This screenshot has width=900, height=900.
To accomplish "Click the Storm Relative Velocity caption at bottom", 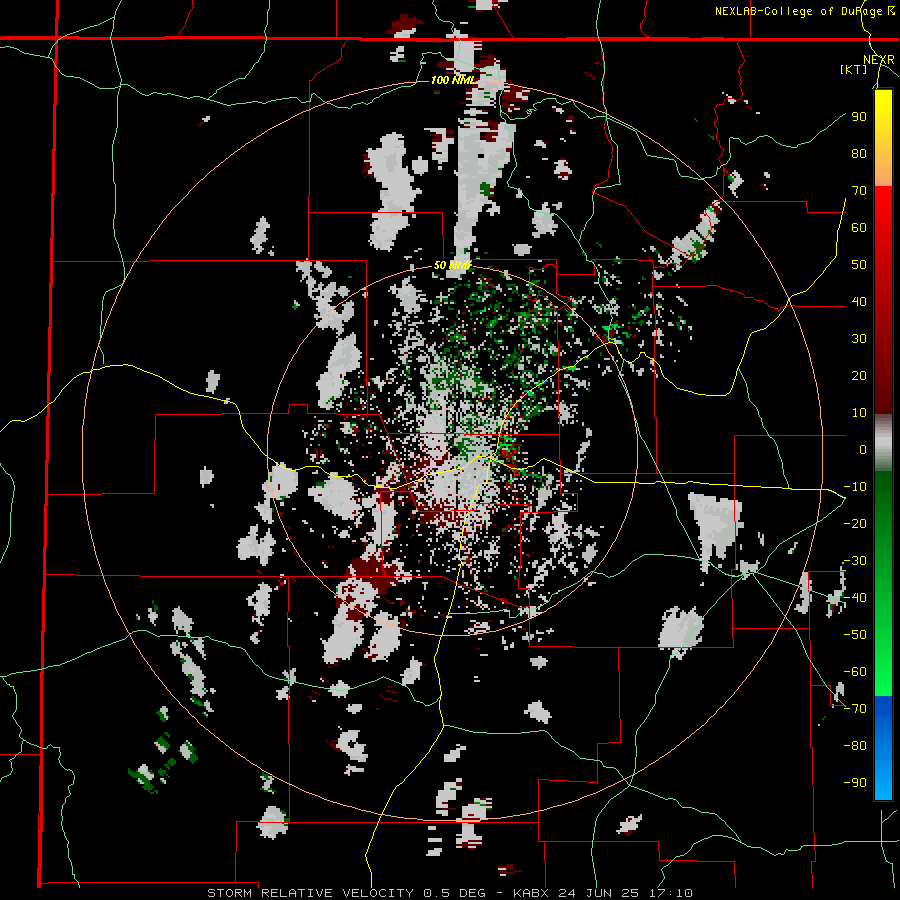I will [x=449, y=893].
